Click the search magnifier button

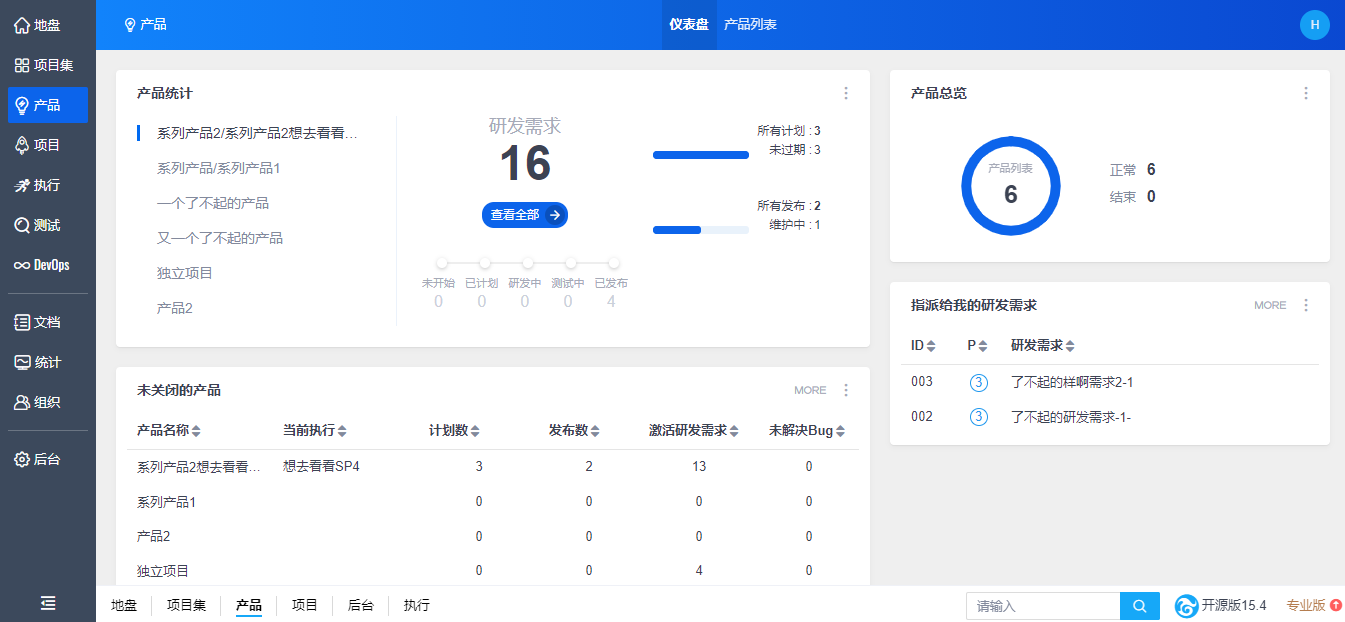click(1139, 606)
